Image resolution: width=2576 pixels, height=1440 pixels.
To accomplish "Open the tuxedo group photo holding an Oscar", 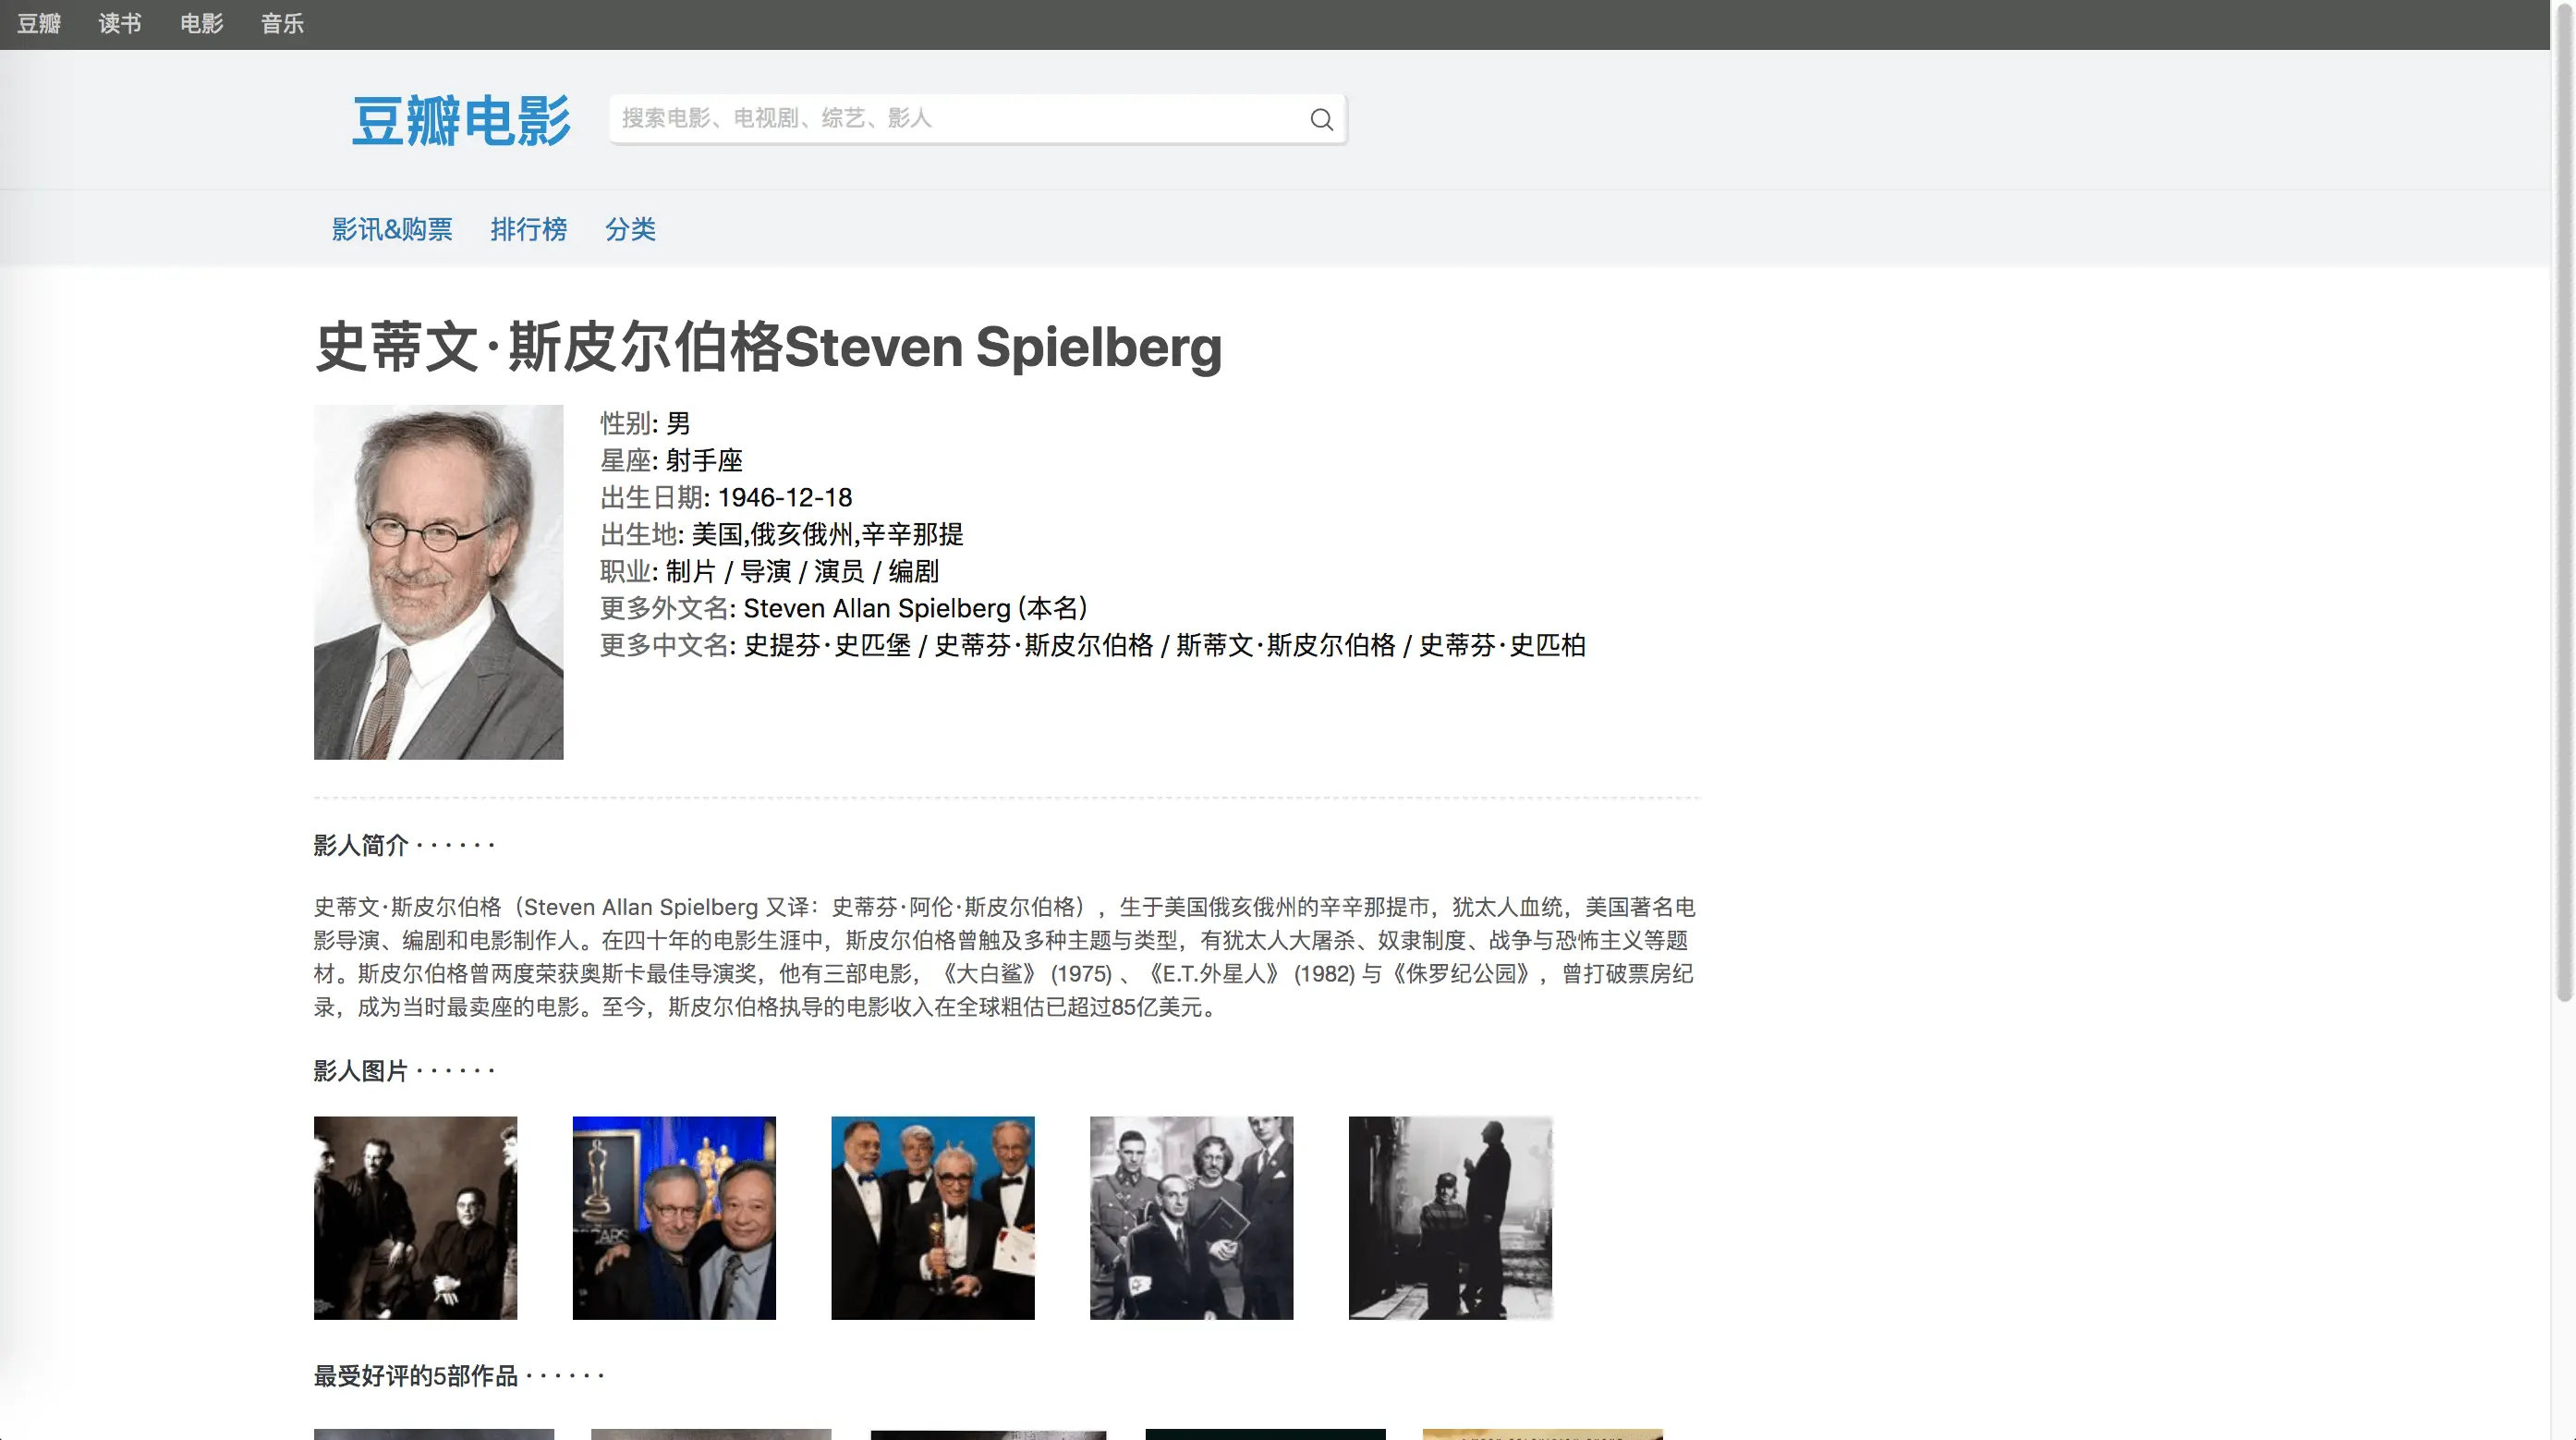I will pos(932,1218).
